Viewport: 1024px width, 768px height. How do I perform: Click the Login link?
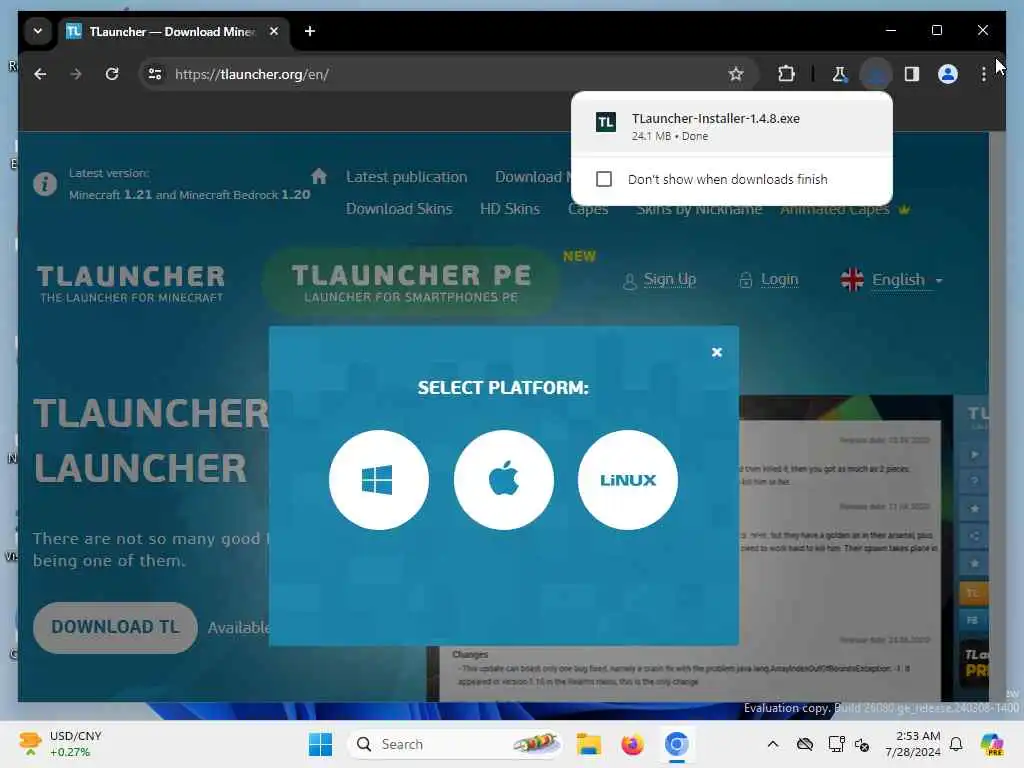point(779,280)
